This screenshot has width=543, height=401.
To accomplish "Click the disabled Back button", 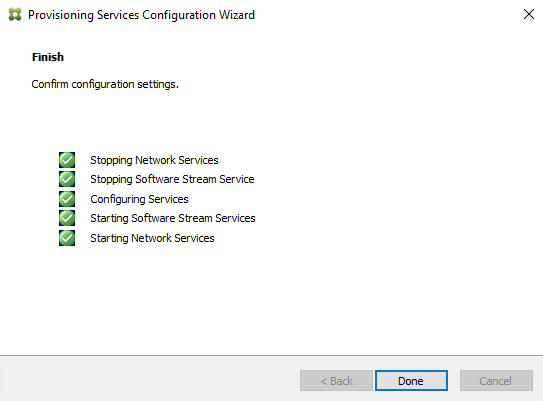I will click(336, 381).
